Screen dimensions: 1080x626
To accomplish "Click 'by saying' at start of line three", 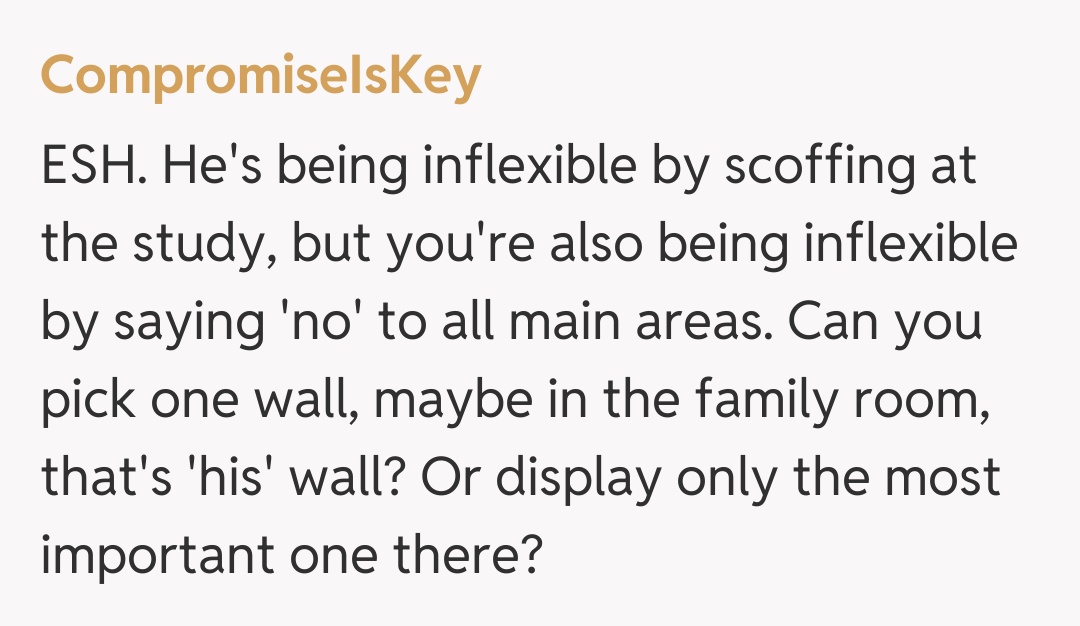I will click(142, 323).
